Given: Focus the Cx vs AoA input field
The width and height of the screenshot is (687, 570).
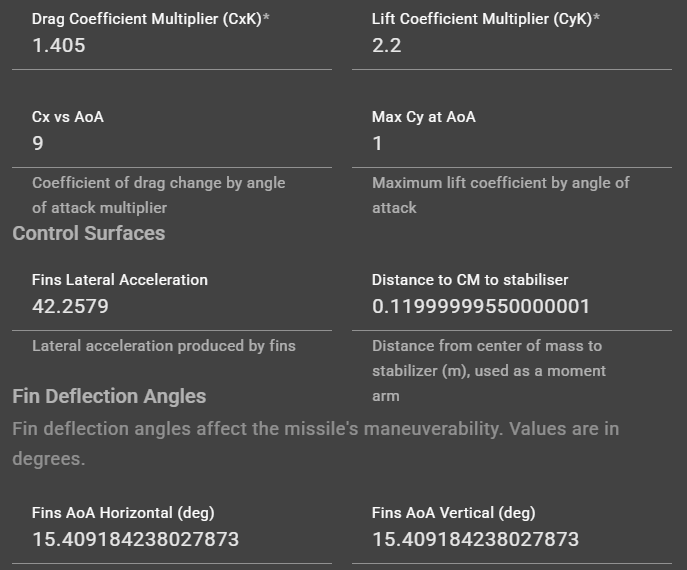Looking at the screenshot, I should coord(170,143).
